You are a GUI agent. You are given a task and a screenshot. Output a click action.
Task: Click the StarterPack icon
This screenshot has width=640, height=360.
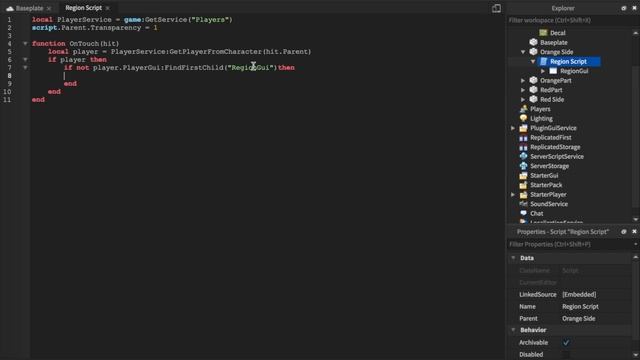coord(523,185)
